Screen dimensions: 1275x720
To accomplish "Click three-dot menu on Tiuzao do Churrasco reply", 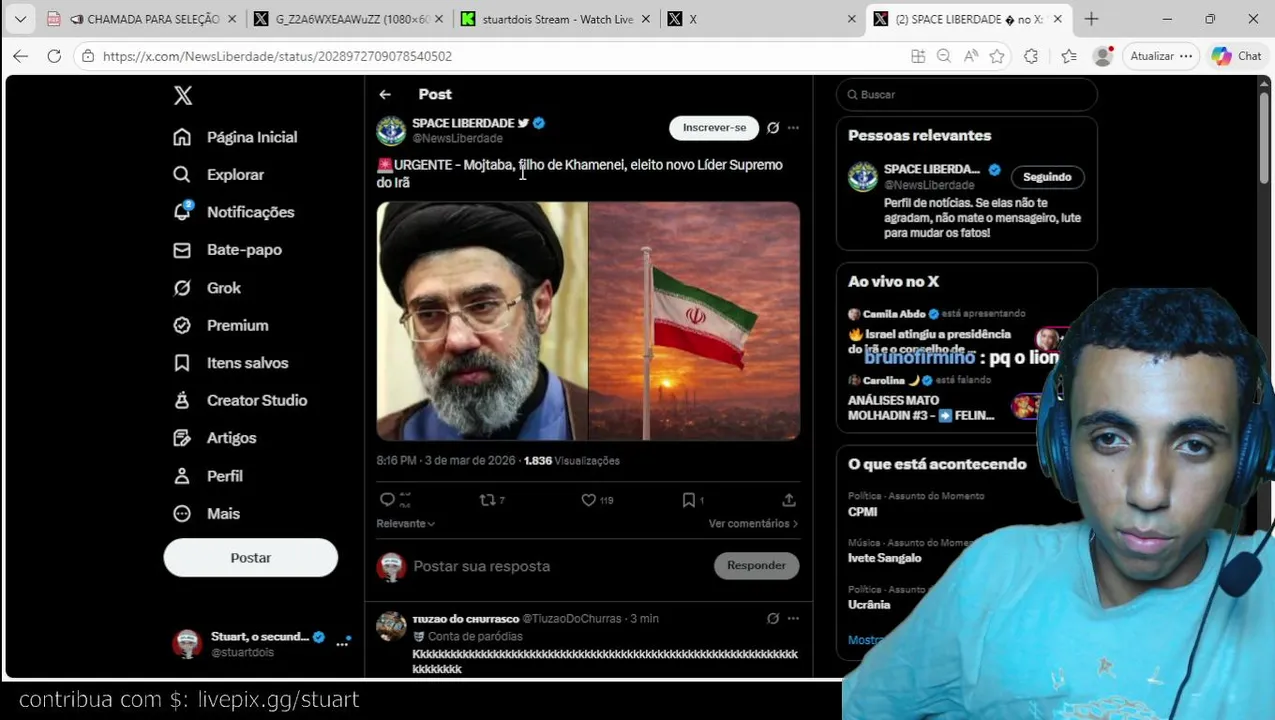I will click(793, 619).
